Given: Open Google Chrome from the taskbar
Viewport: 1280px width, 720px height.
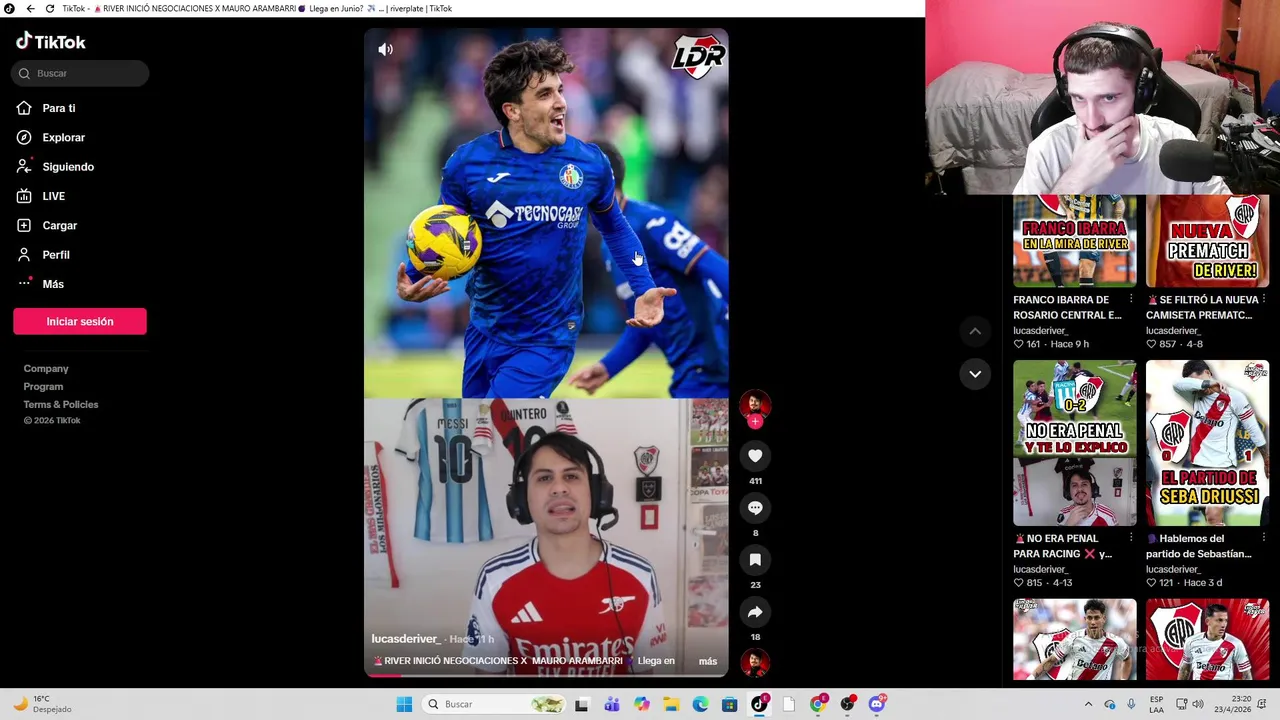Looking at the screenshot, I should click(x=818, y=704).
